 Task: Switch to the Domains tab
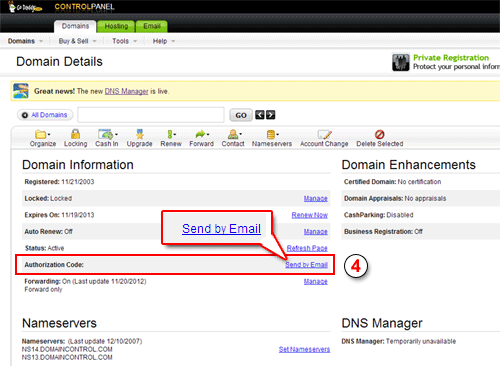point(75,26)
